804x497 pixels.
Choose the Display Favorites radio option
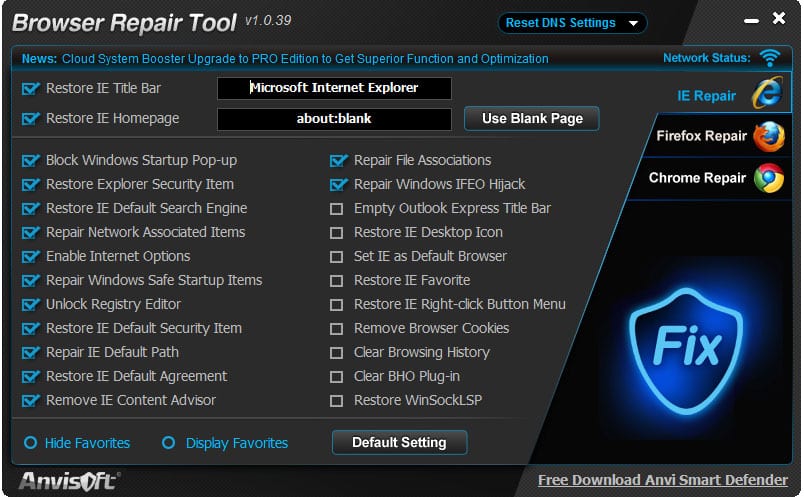169,443
